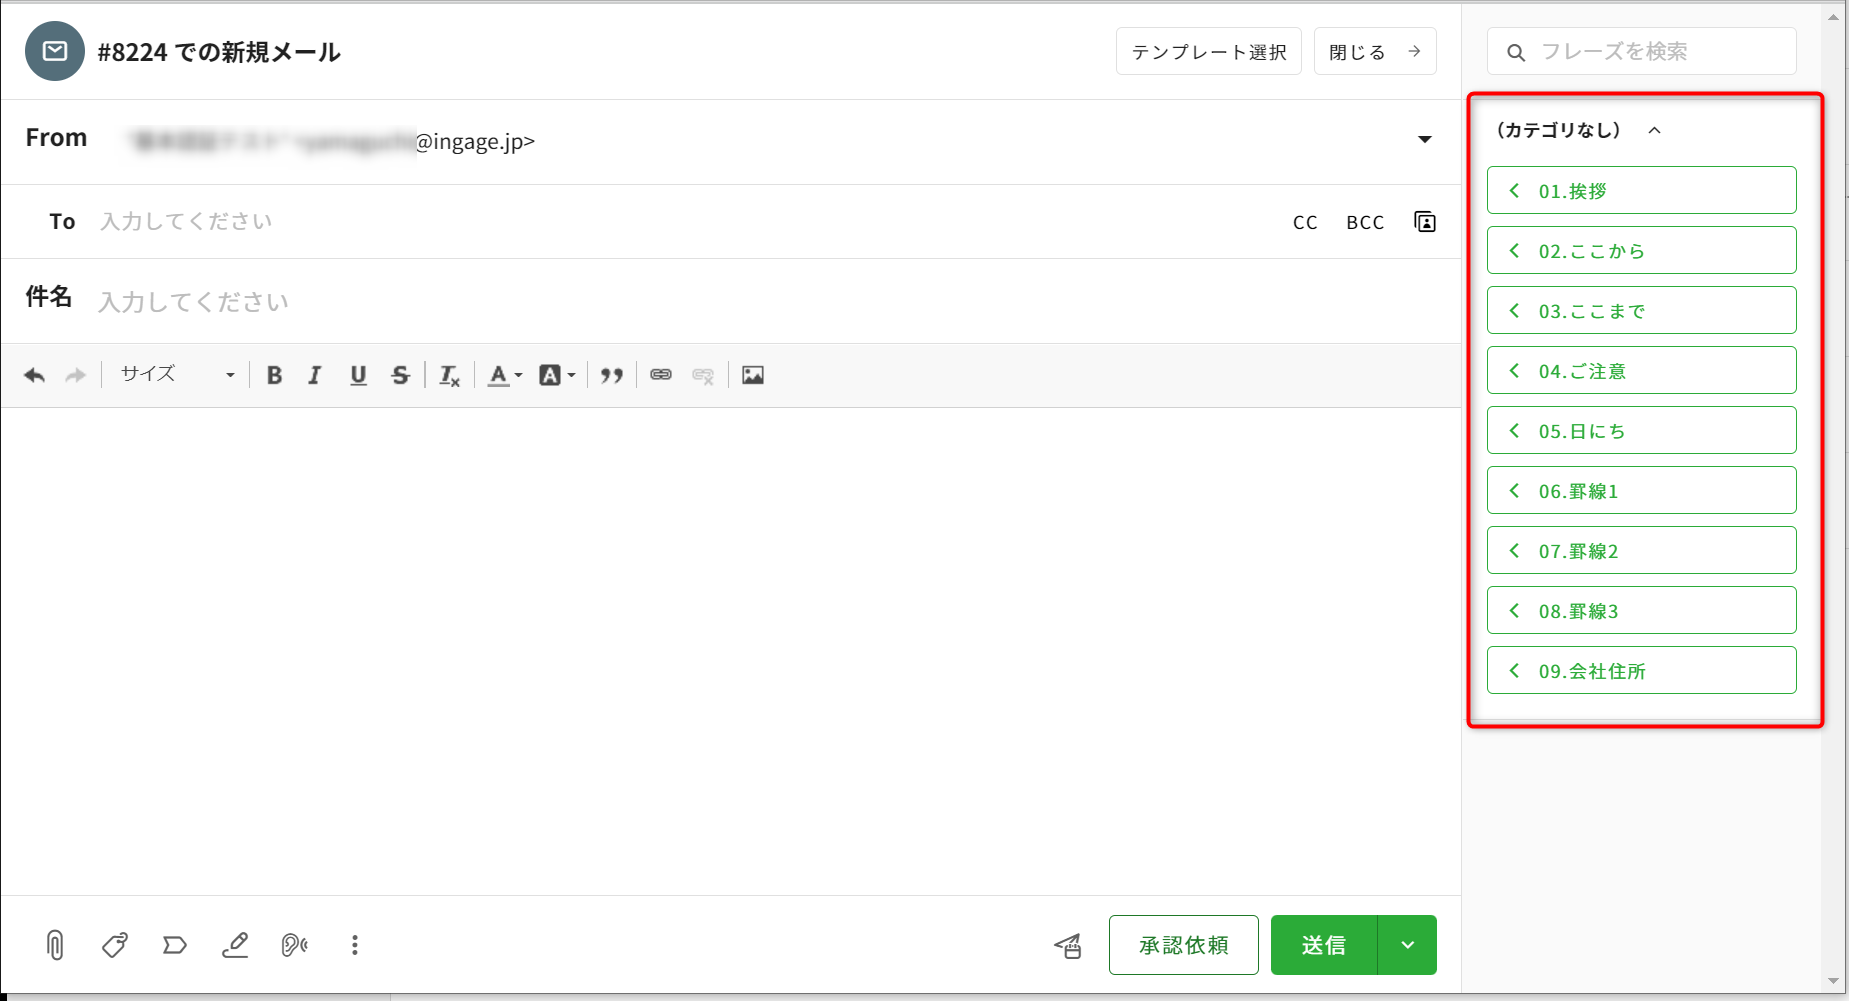Click the attach file paperclip icon
The height and width of the screenshot is (1001, 1849).
55,945
